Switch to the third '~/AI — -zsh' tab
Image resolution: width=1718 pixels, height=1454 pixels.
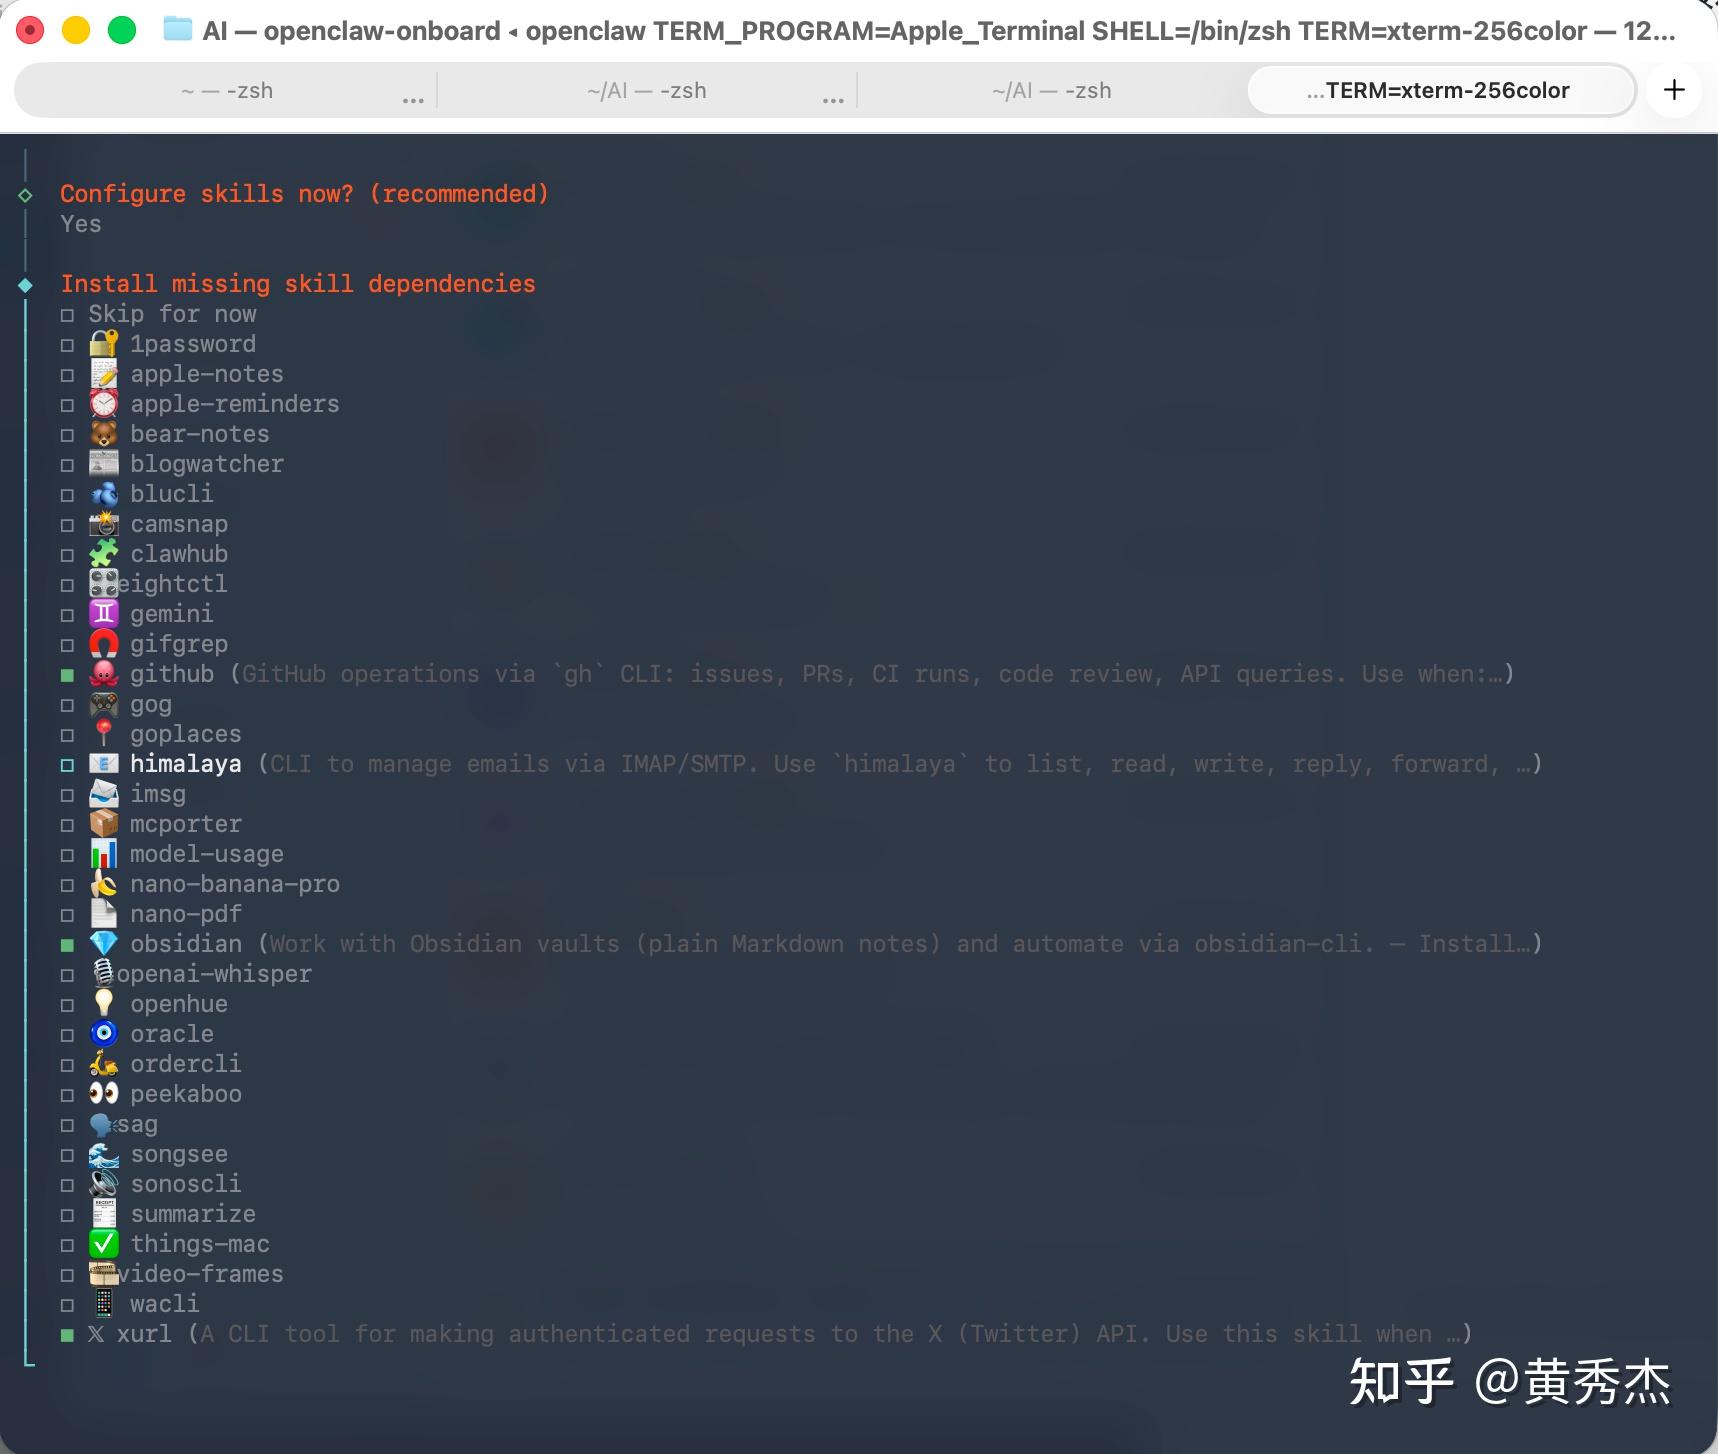(x=1052, y=90)
